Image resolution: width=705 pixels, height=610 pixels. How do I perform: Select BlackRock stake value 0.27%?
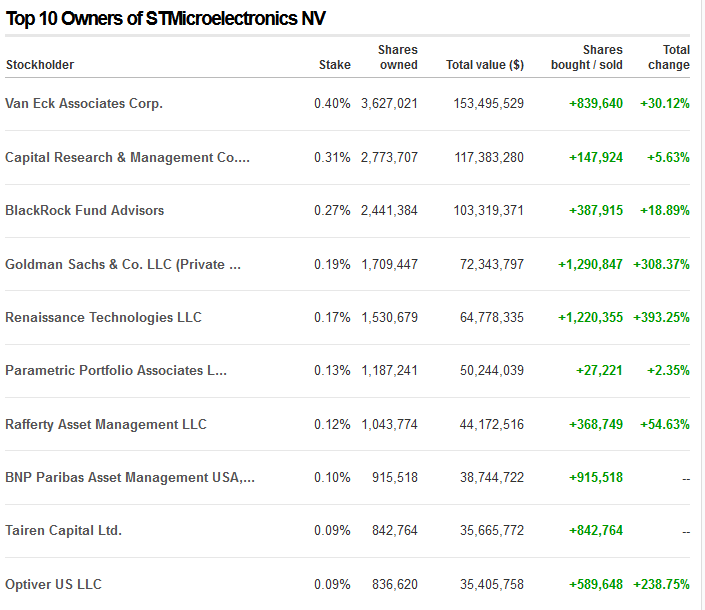[332, 210]
